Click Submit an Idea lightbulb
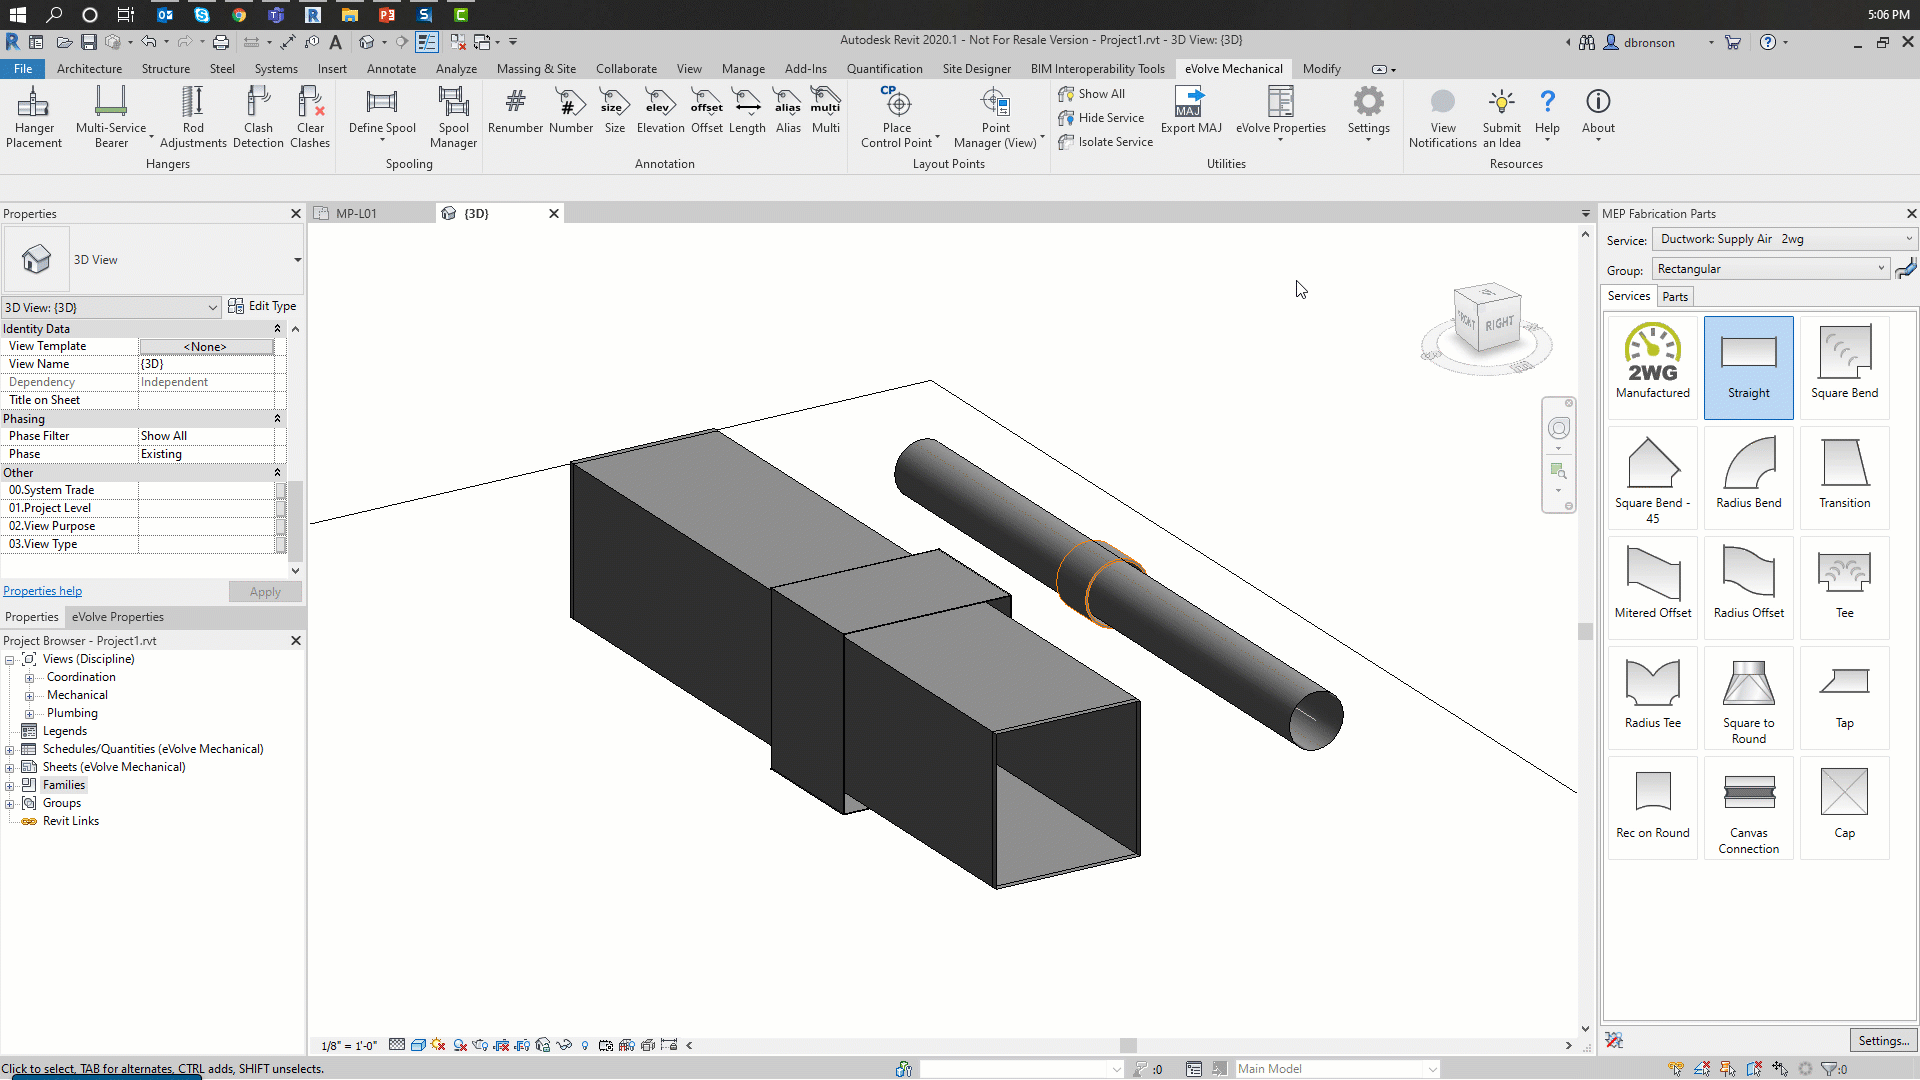 point(1502,117)
